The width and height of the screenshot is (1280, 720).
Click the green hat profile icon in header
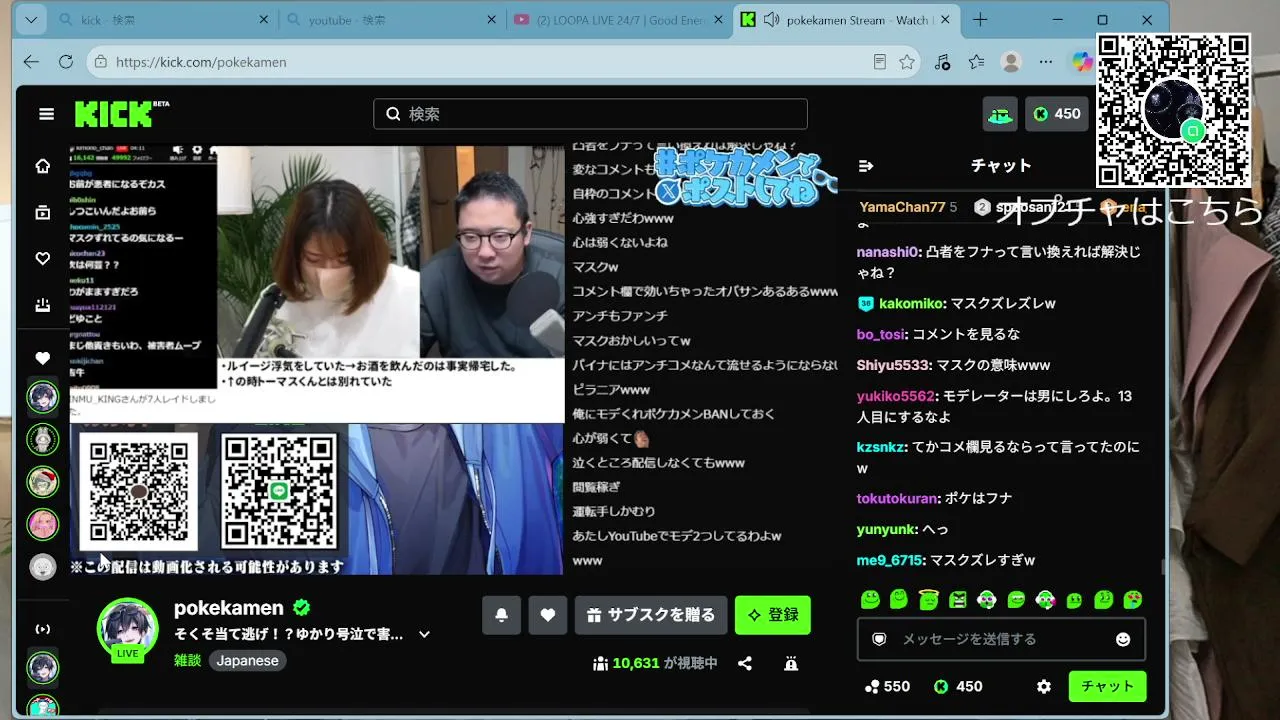tap(1000, 114)
